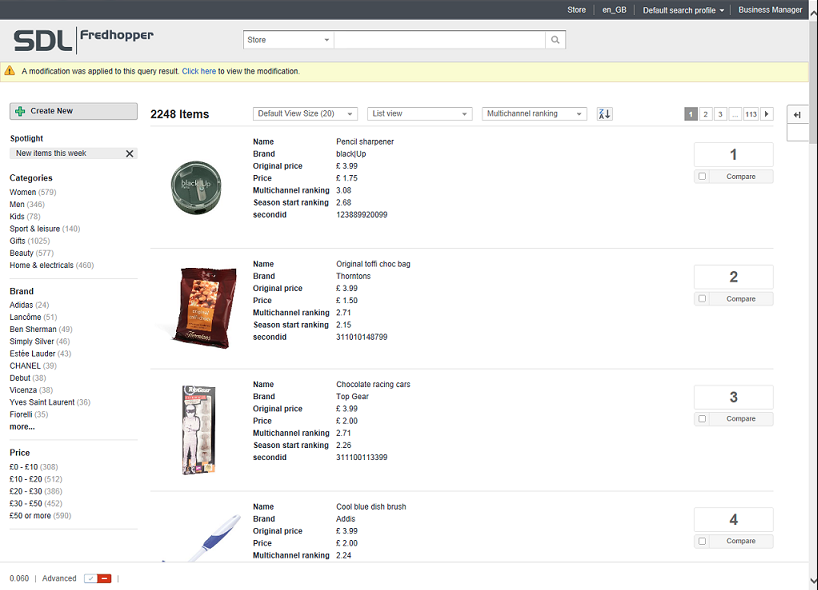Screen dimensions: 818x590
Task: Filter by Beauty category
Action: (x=31, y=253)
